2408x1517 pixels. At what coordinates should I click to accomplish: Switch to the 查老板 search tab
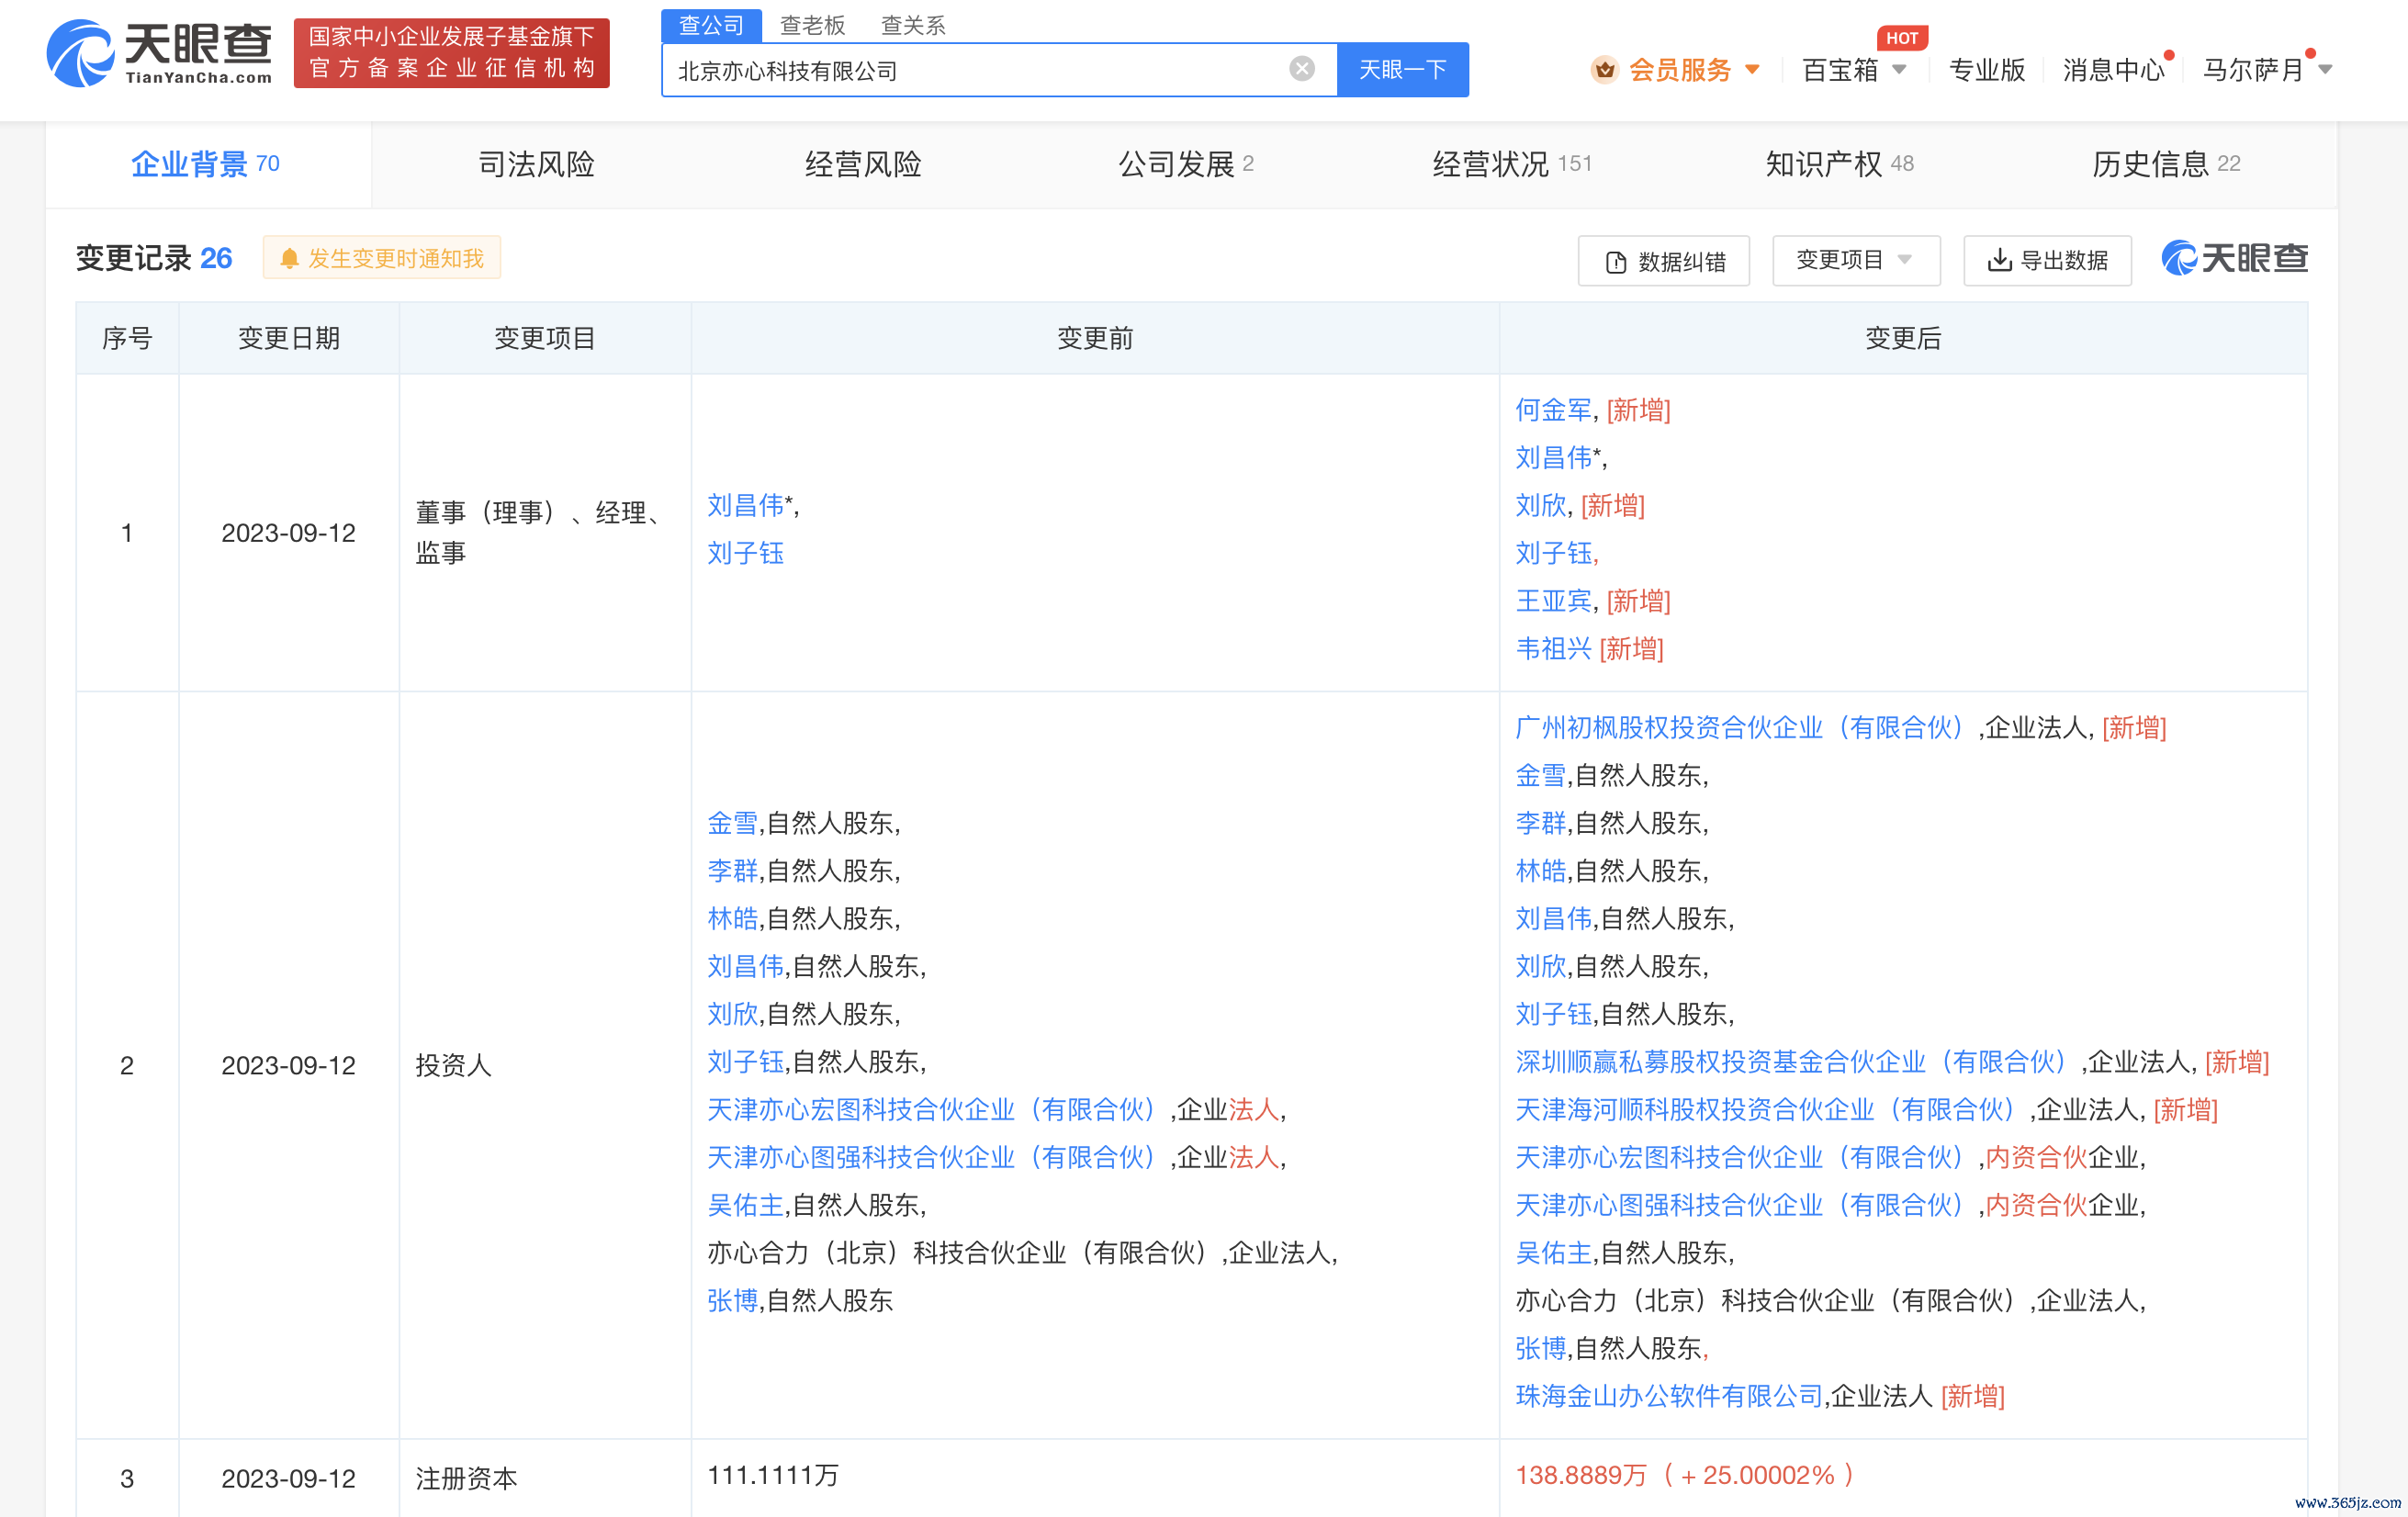pyautogui.click(x=812, y=25)
